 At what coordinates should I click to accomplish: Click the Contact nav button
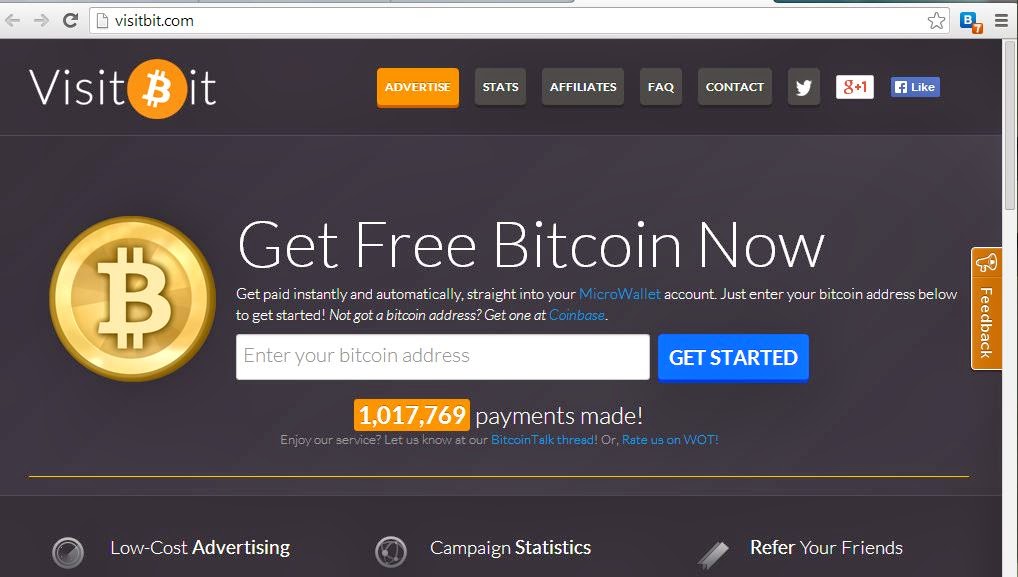[x=735, y=87]
